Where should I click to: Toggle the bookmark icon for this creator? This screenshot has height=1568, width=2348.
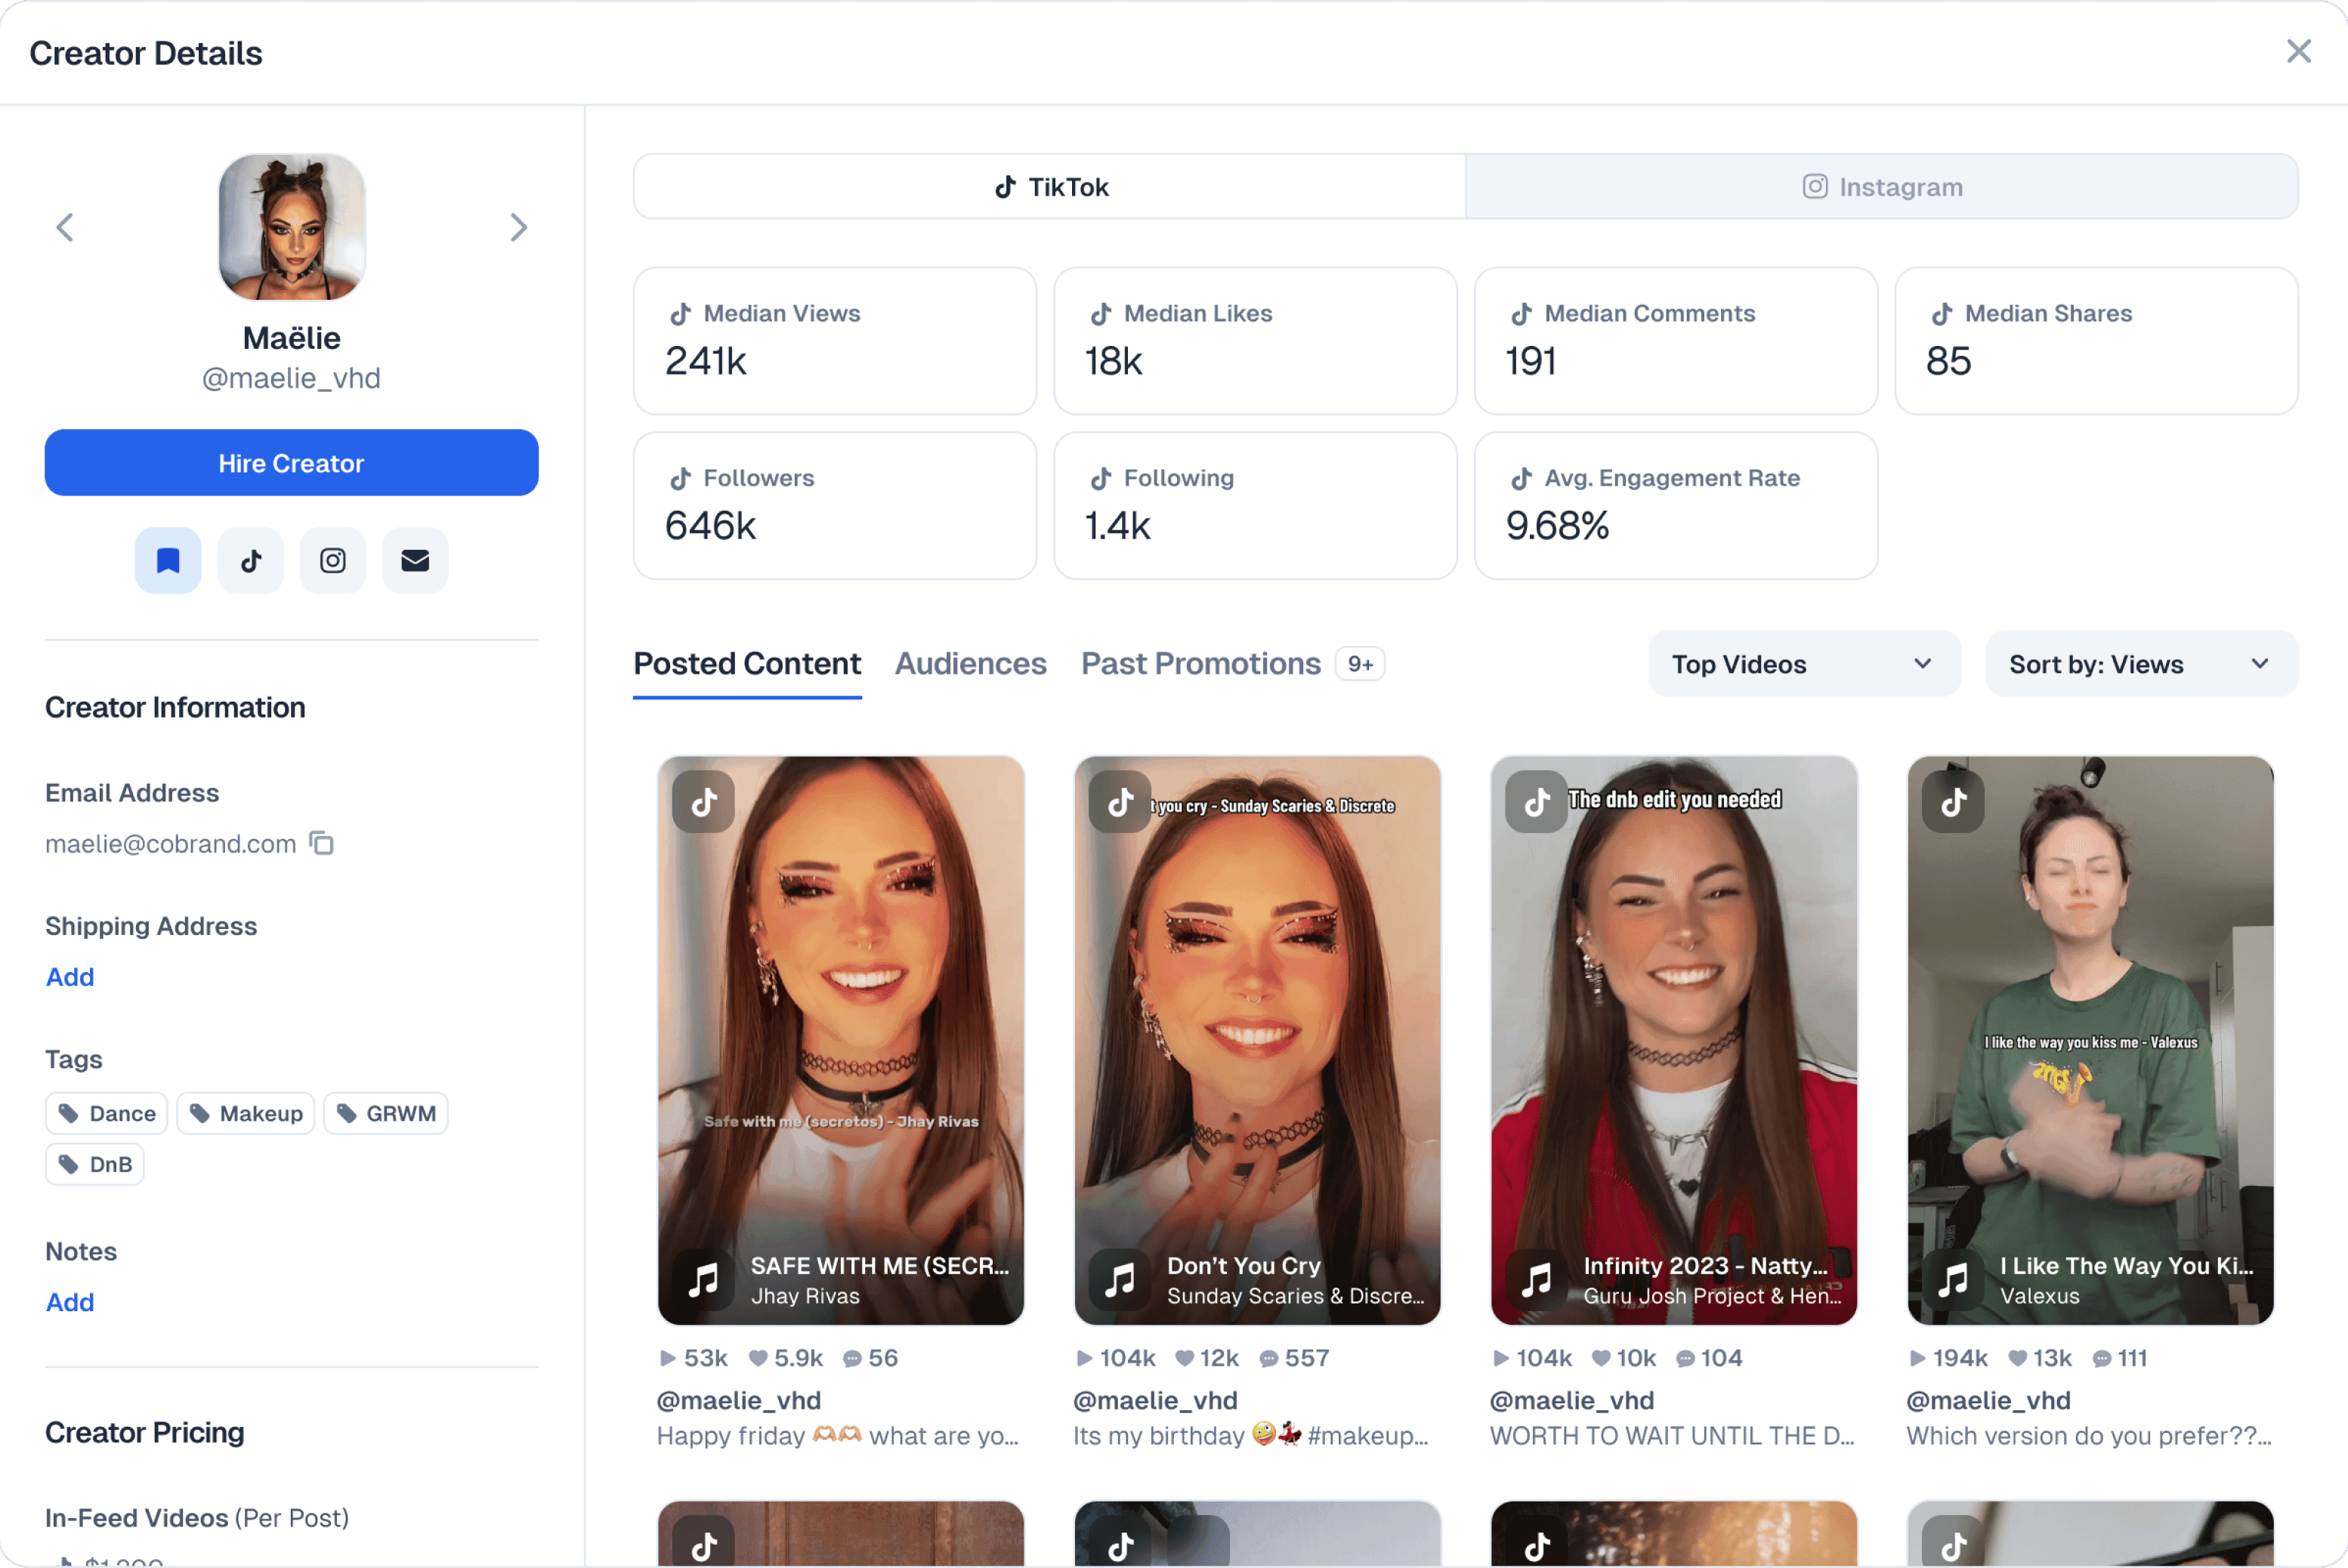coord(168,560)
